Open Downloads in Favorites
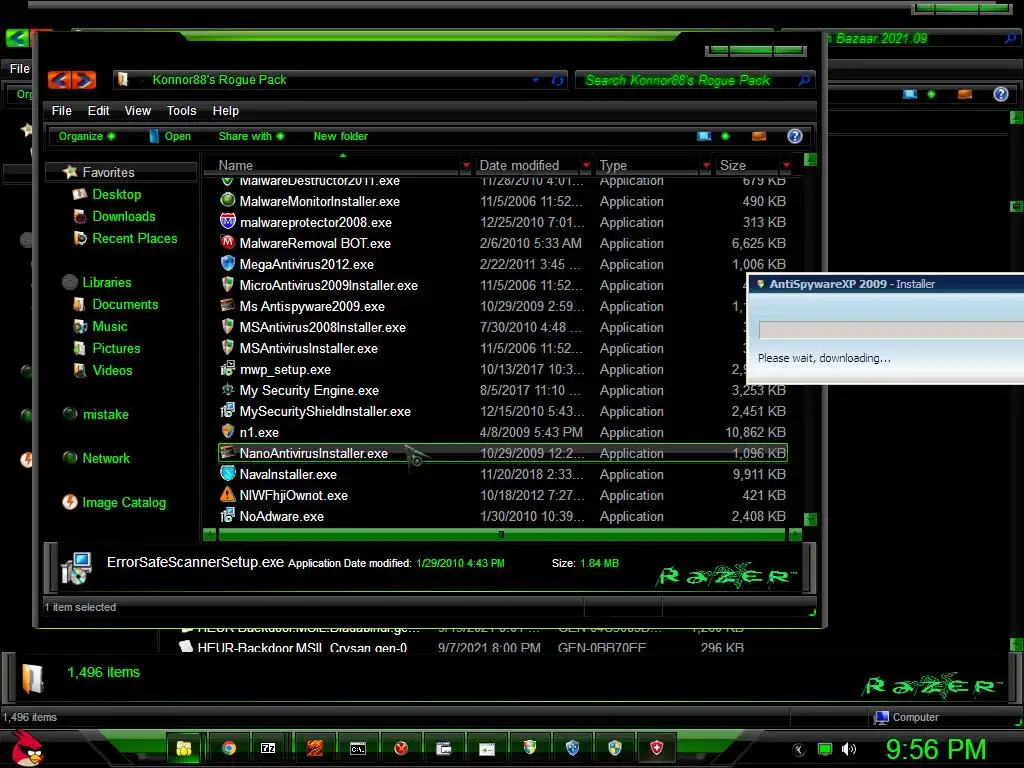This screenshot has height=768, width=1024. [123, 216]
